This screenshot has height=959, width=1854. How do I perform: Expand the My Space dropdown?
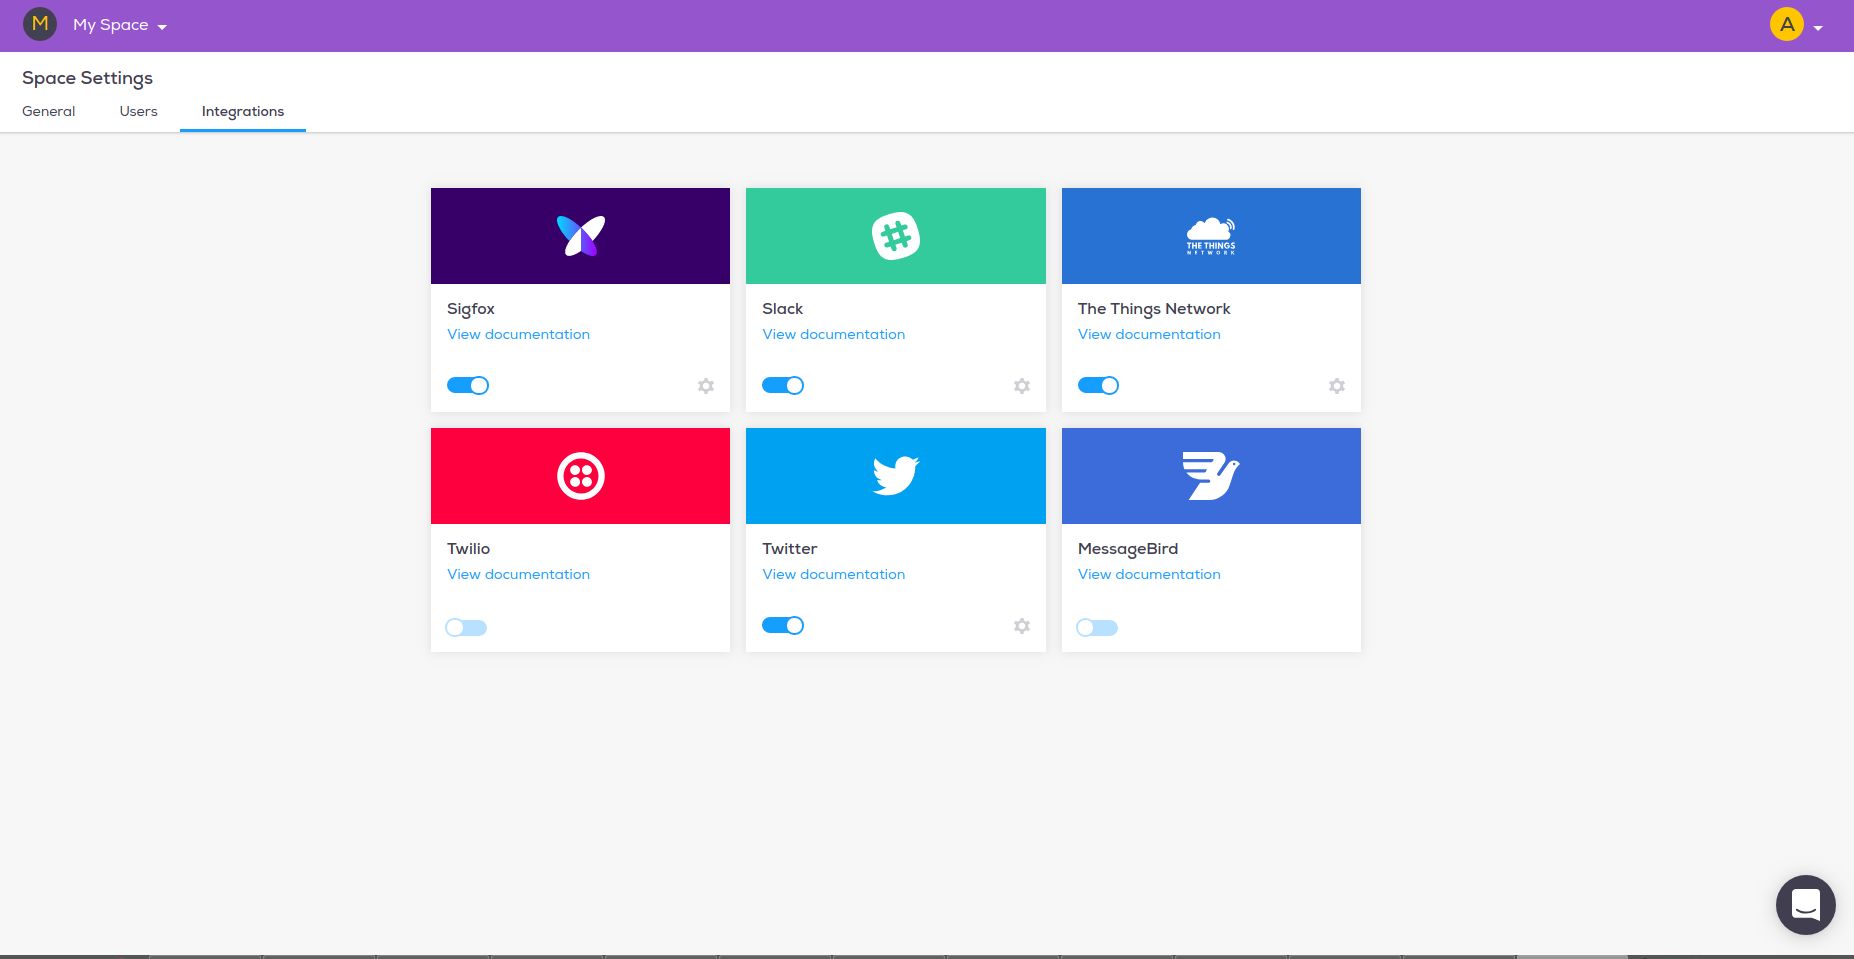[120, 25]
